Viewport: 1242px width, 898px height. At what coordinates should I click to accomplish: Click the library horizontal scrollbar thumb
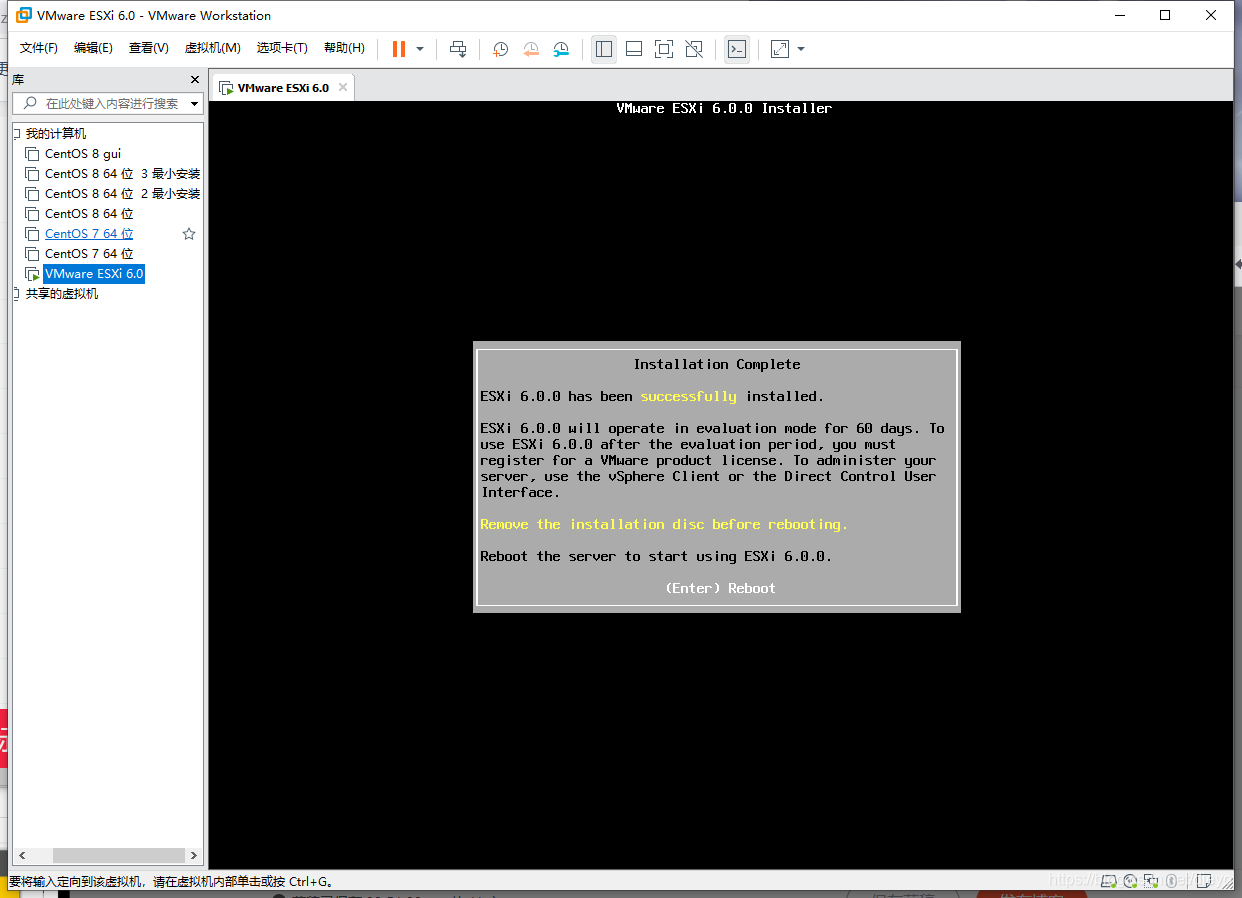[119, 856]
